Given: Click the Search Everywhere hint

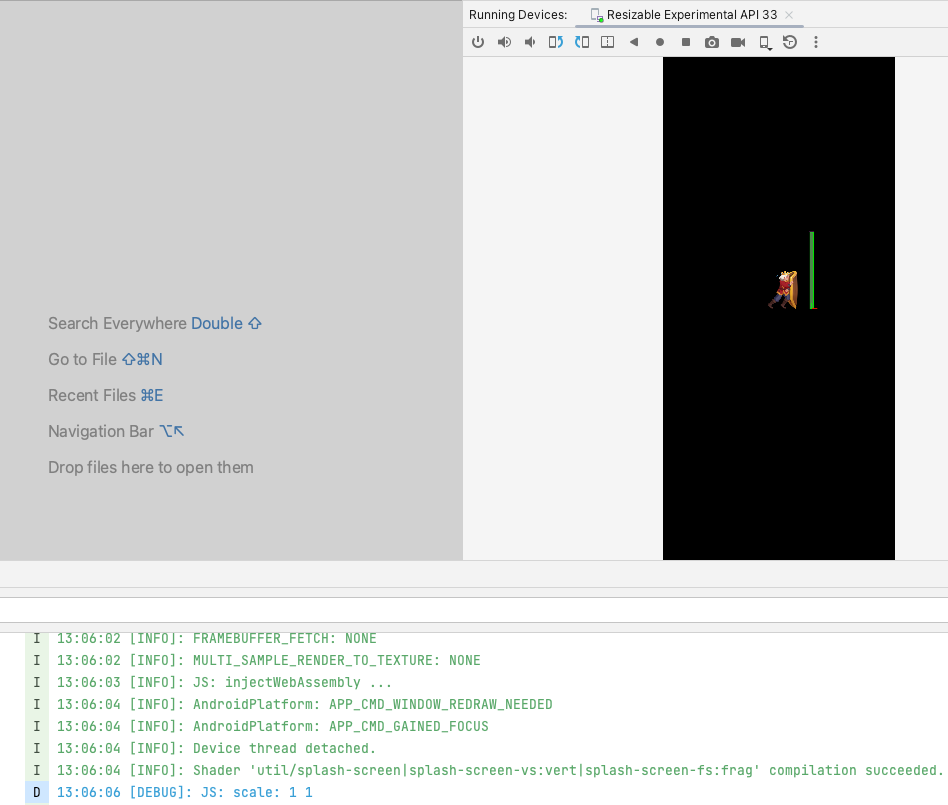Looking at the screenshot, I should pos(155,324).
